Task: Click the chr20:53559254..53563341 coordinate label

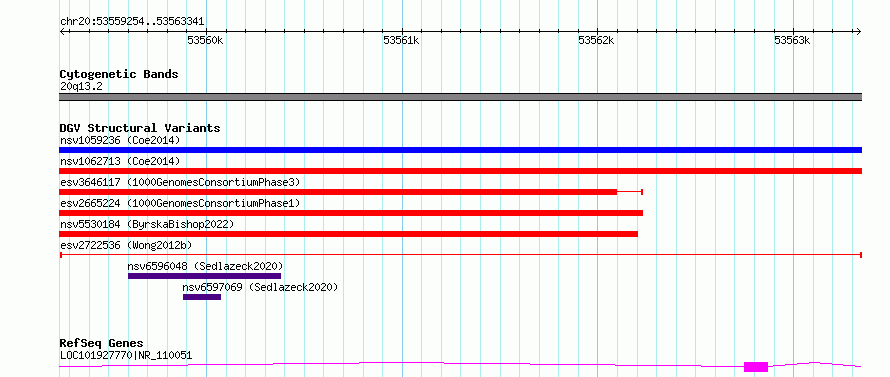Action: pos(132,22)
